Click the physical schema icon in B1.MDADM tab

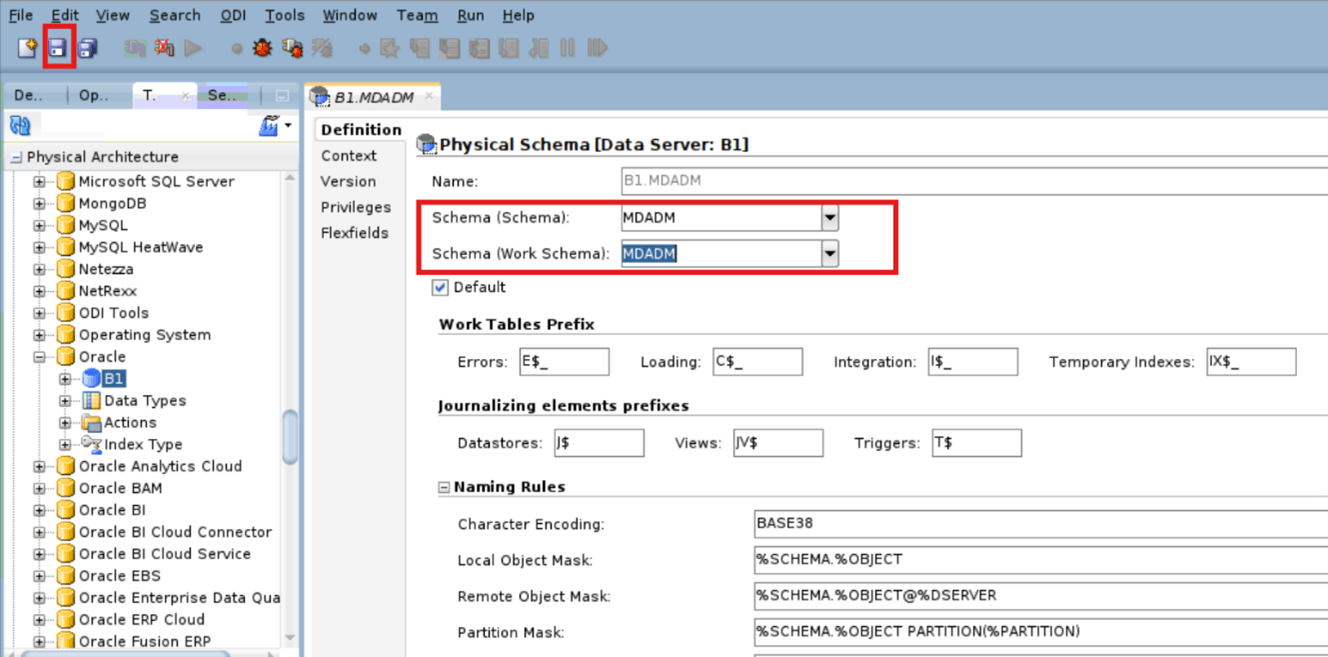[x=320, y=97]
